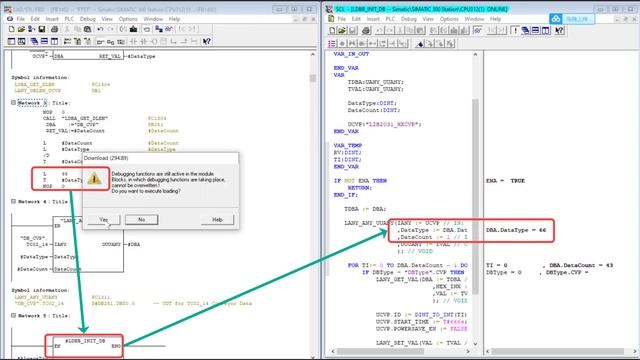Image resolution: width=640 pixels, height=360 pixels.
Task: Open Window menu in SCL window
Action: [474, 19]
